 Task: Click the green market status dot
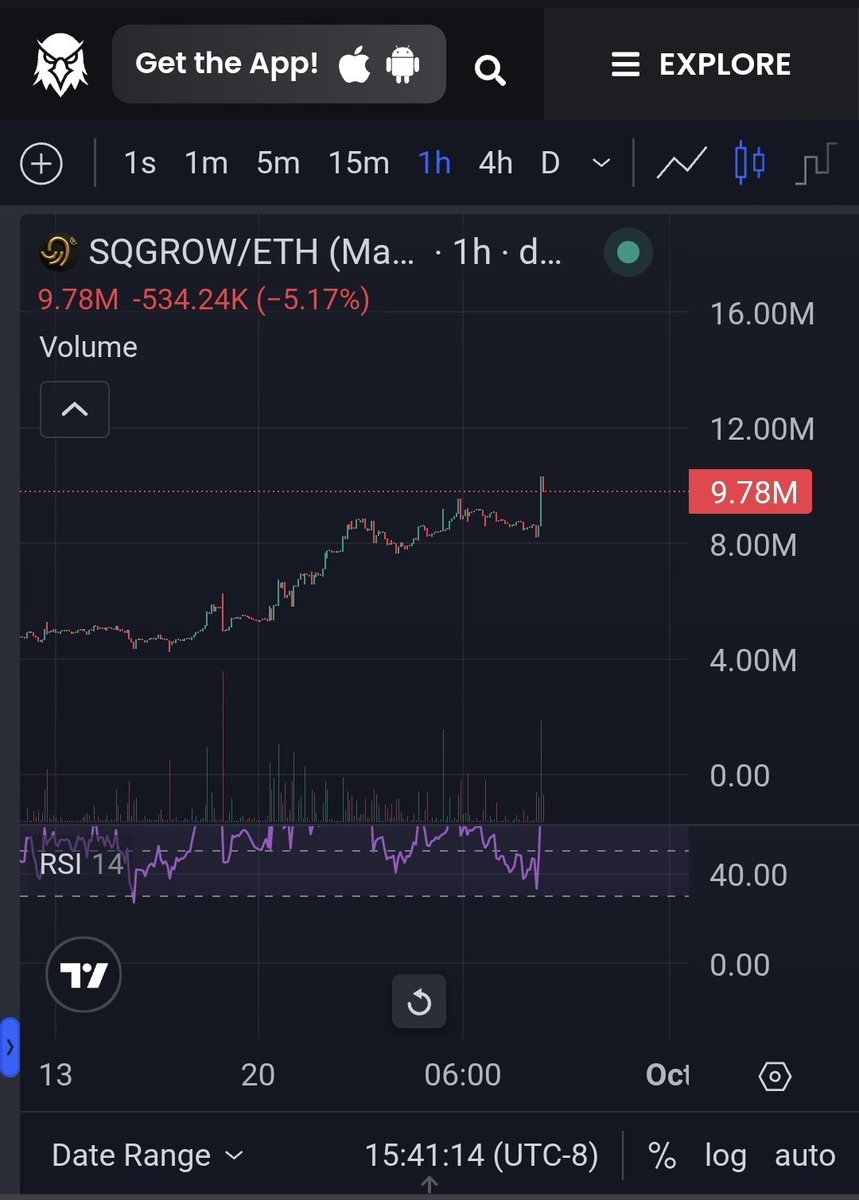click(628, 252)
